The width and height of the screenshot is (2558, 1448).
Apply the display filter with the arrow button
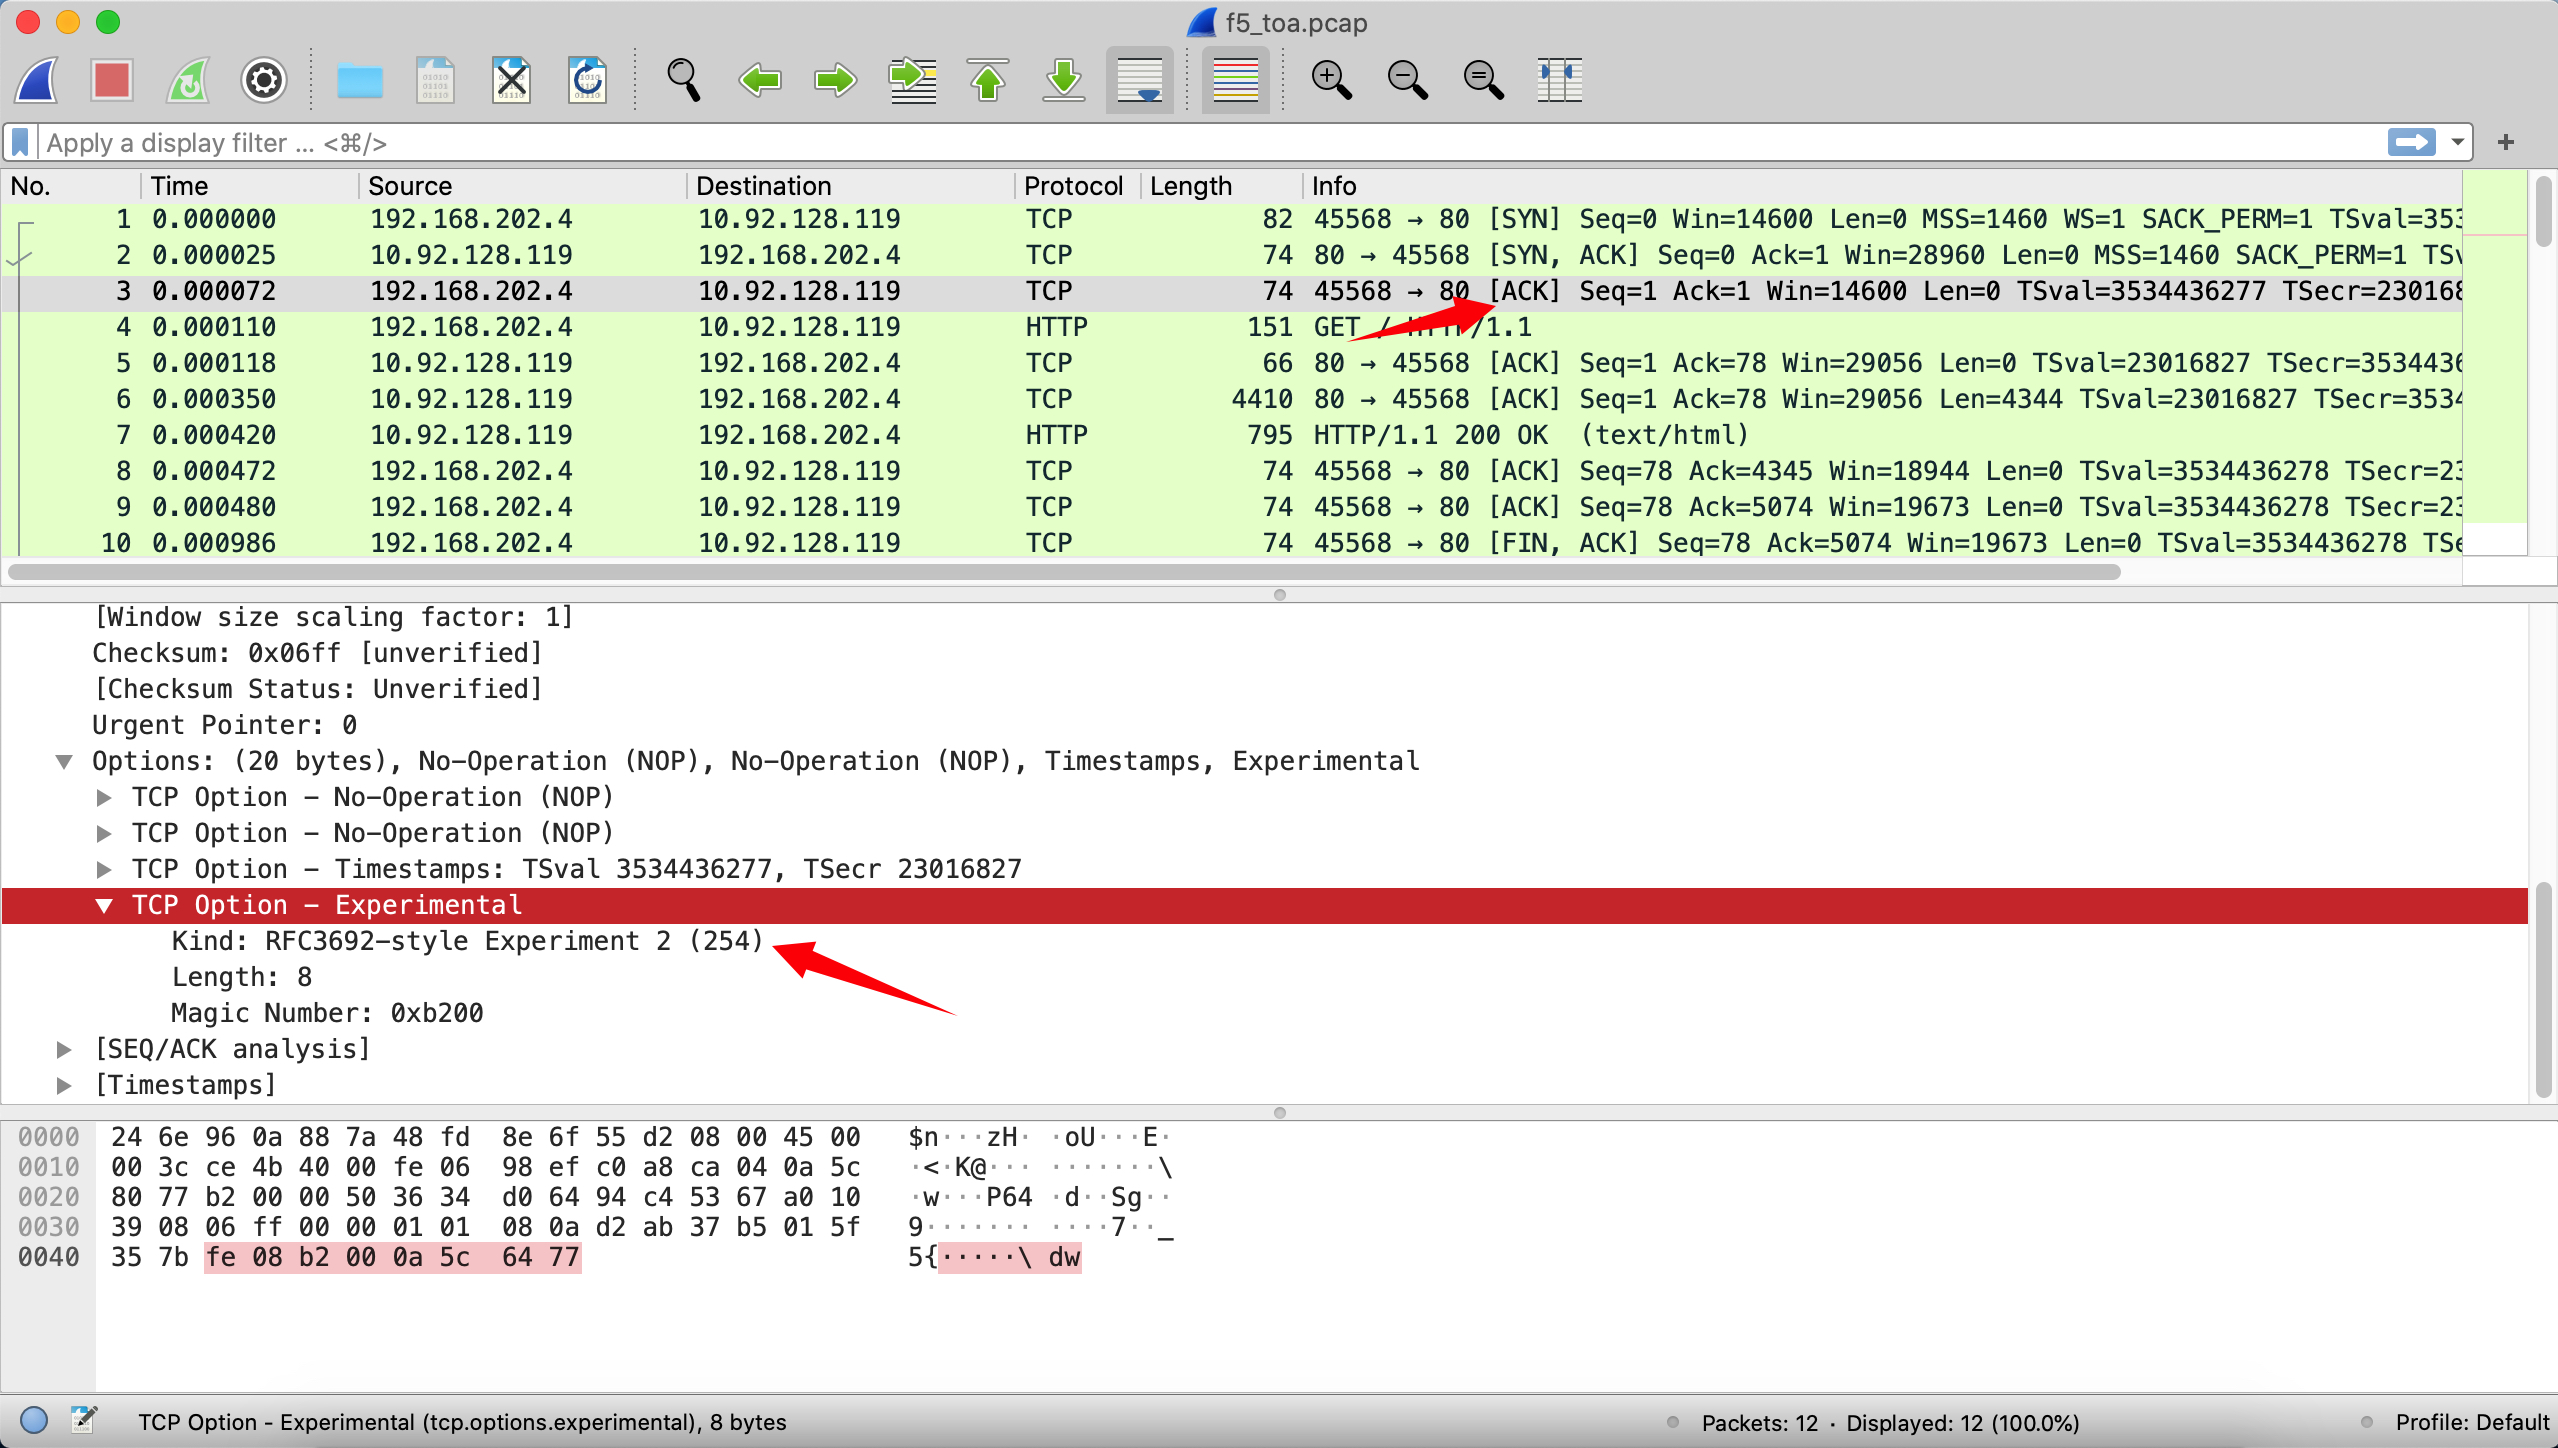click(2412, 142)
